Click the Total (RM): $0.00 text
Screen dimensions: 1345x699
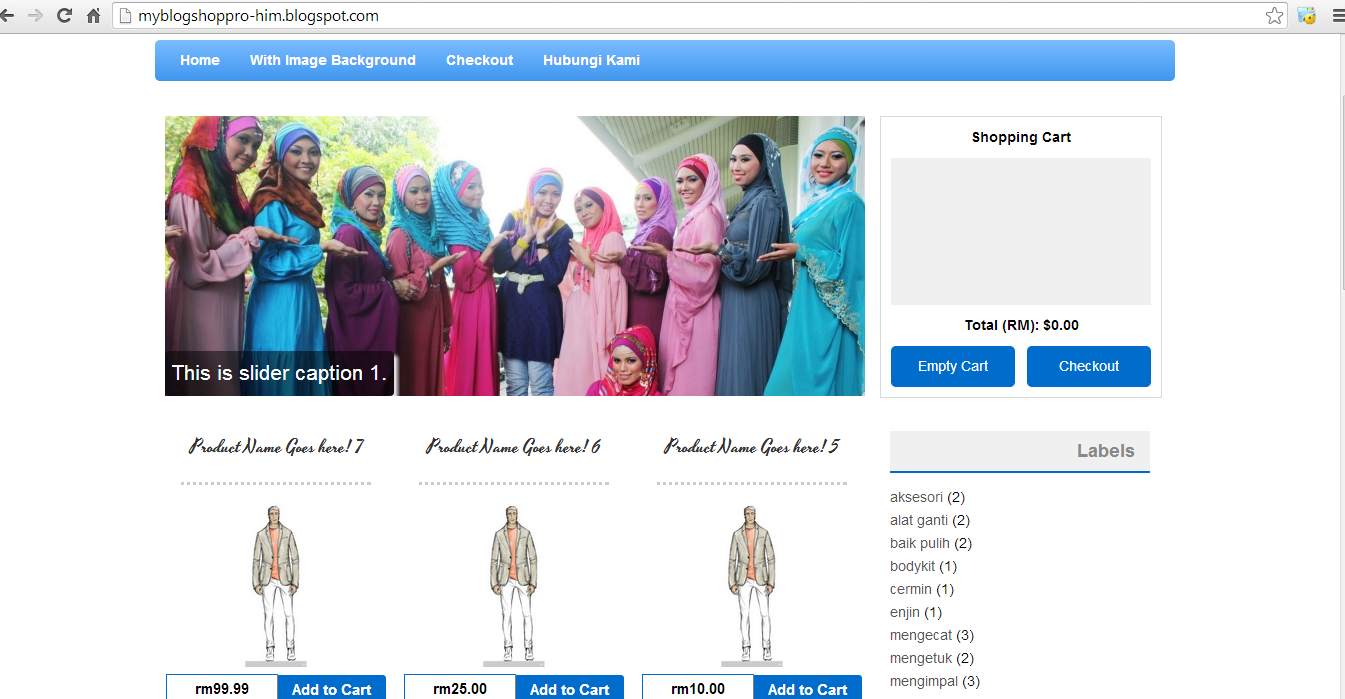pyautogui.click(x=1021, y=325)
